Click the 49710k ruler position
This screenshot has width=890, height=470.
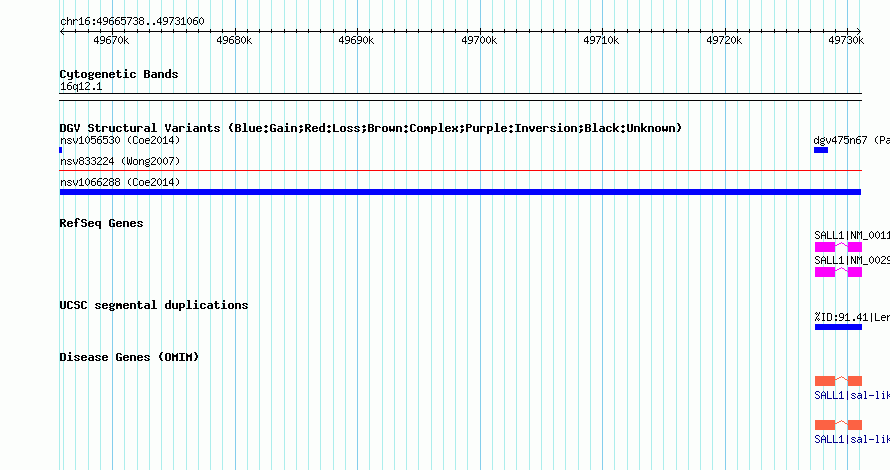(602, 40)
